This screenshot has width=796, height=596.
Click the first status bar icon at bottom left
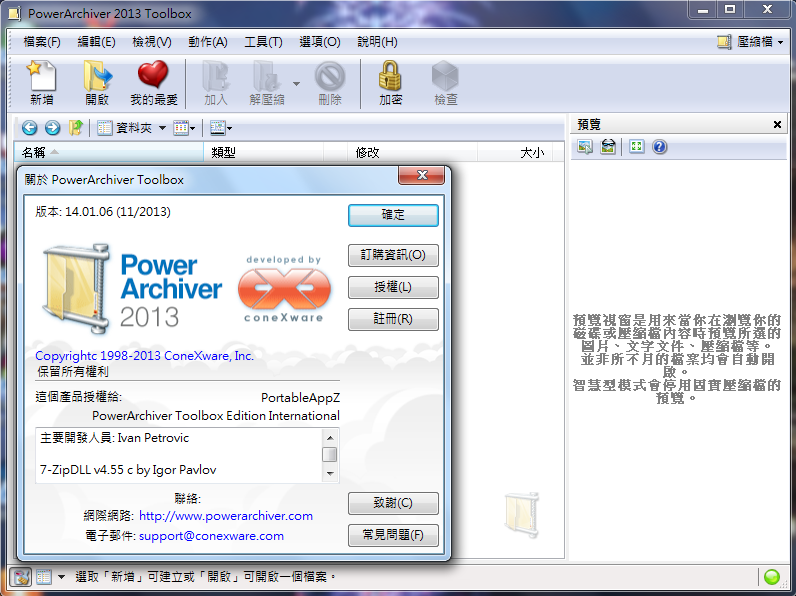(20, 577)
